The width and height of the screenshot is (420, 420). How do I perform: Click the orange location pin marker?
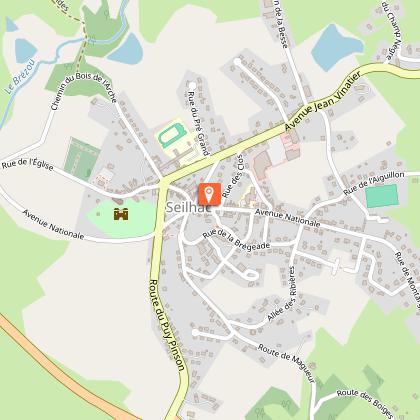click(210, 194)
